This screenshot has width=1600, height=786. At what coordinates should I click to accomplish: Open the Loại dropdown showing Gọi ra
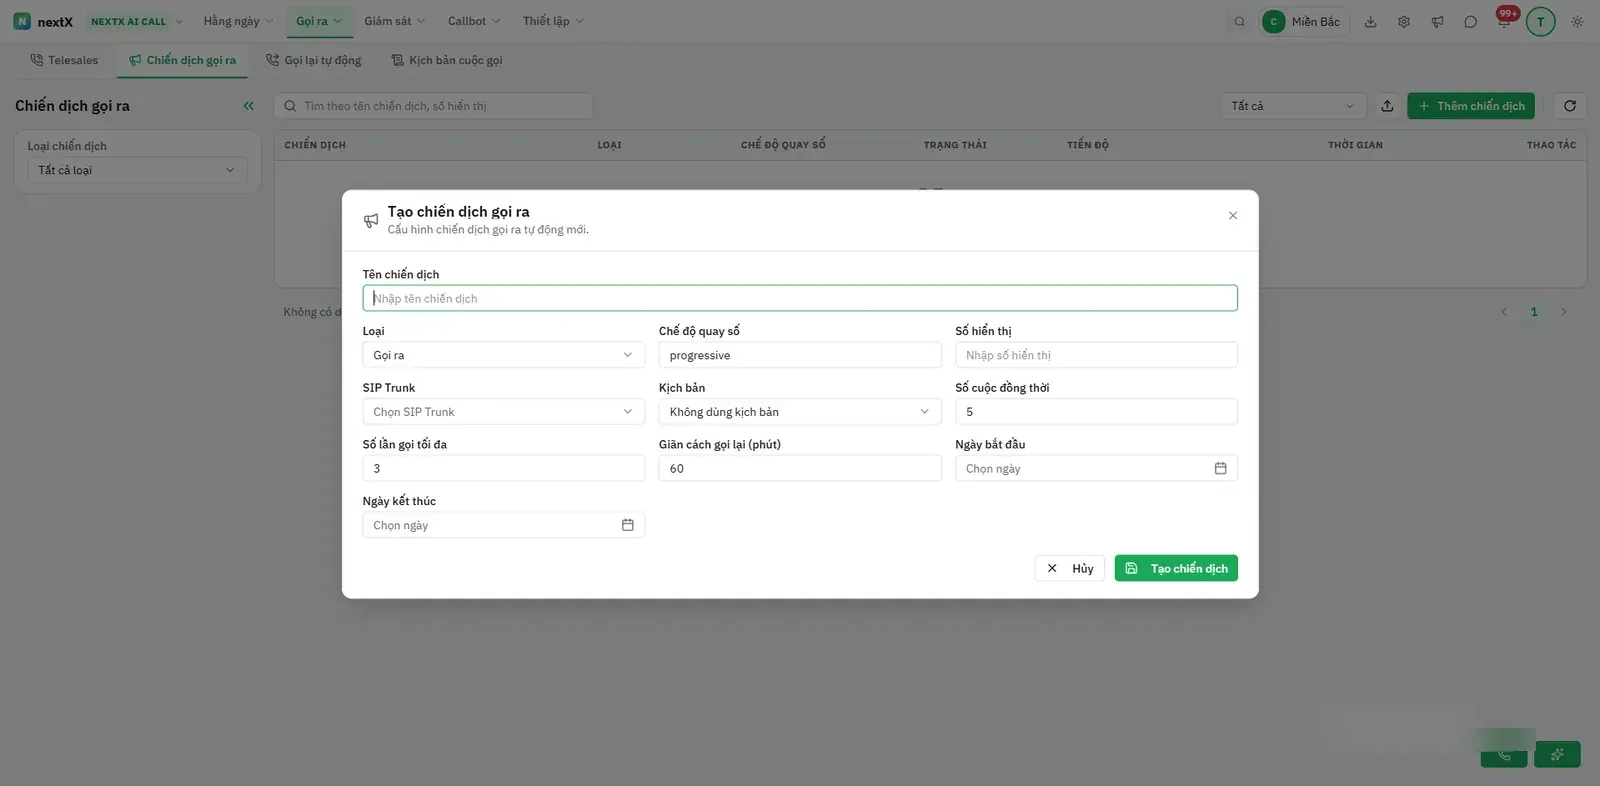(503, 355)
